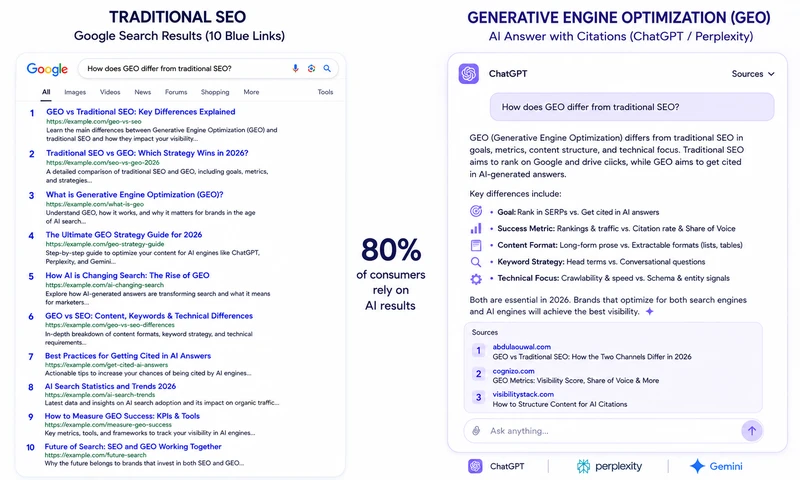
Task: Switch to the Videos tab
Action: click(x=110, y=92)
